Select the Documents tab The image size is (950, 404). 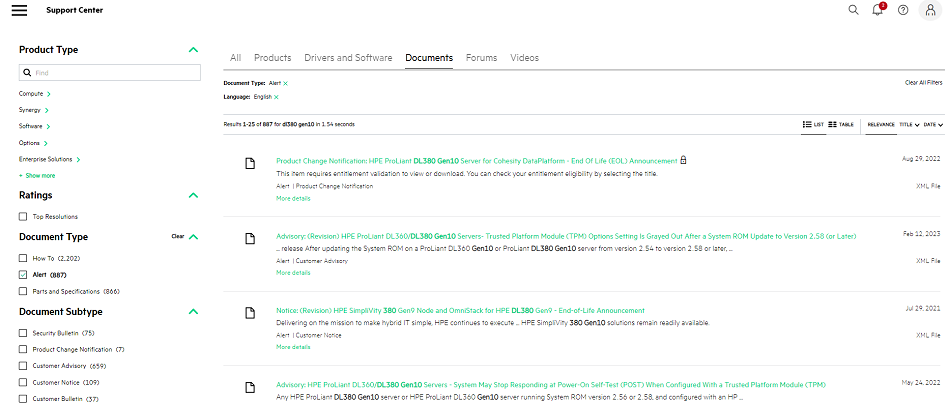(429, 58)
